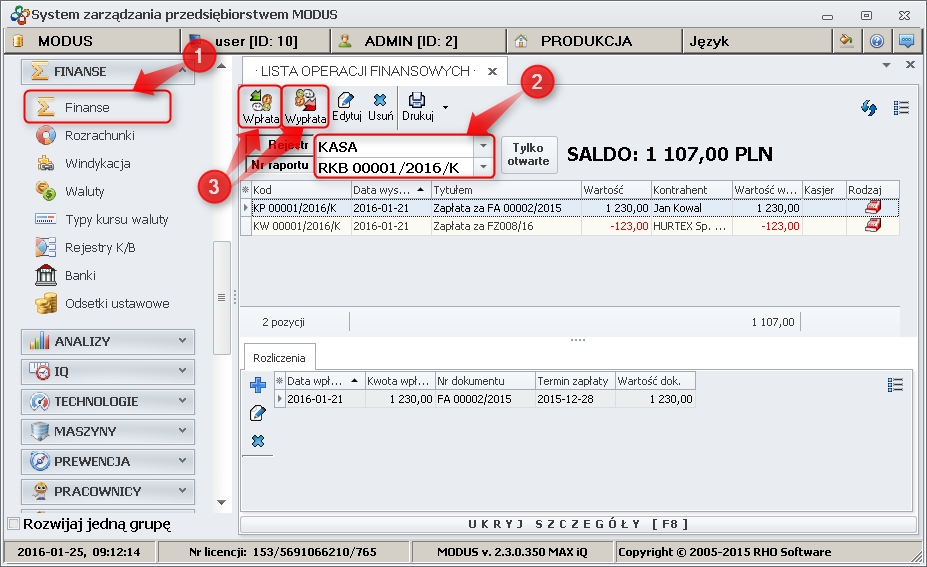Click the blue plus add settlement icon
The image size is (927, 567).
pyautogui.click(x=257, y=385)
